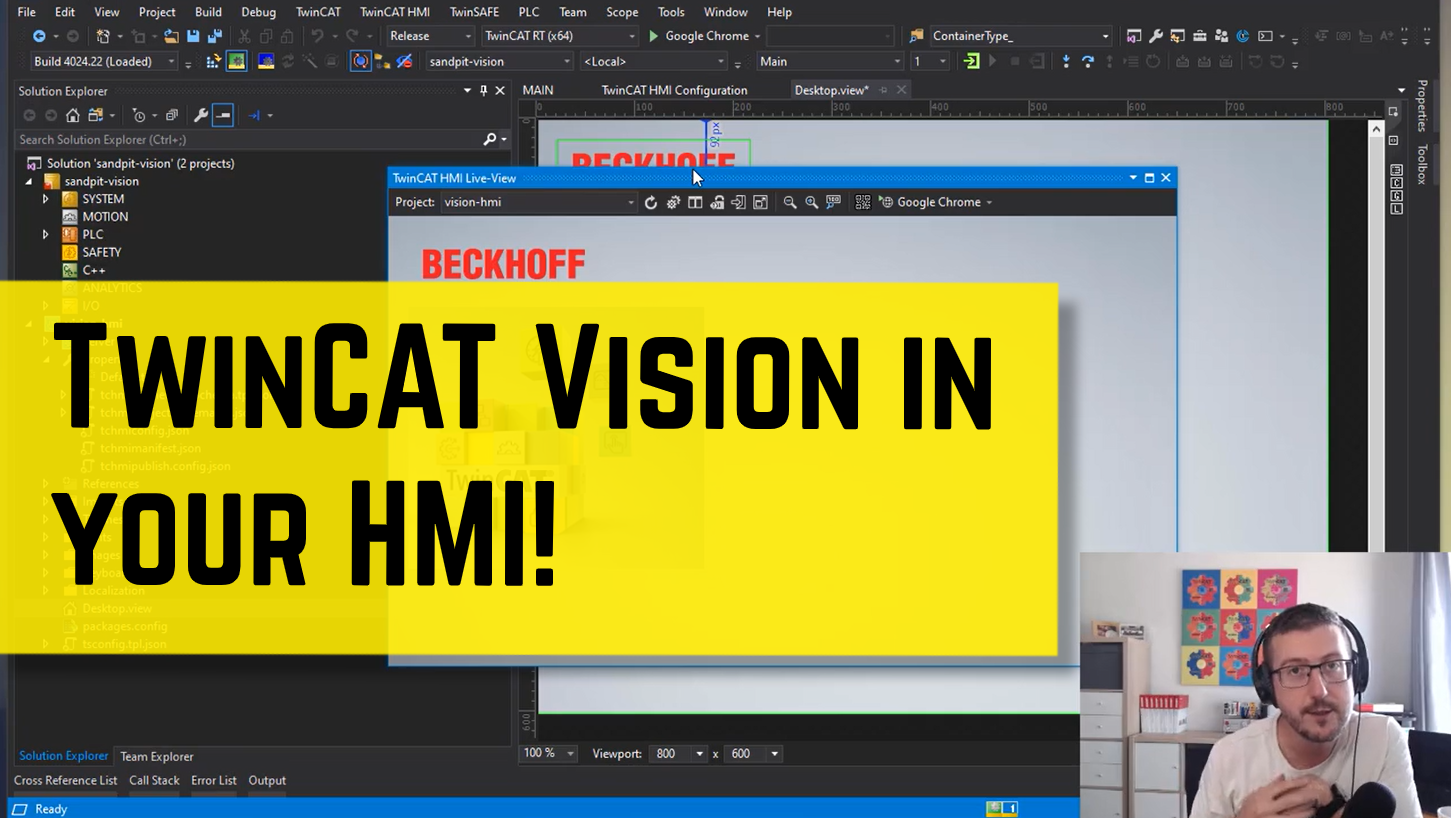Click the Step Into arrow icon
The height and width of the screenshot is (818, 1451).
point(1066,62)
